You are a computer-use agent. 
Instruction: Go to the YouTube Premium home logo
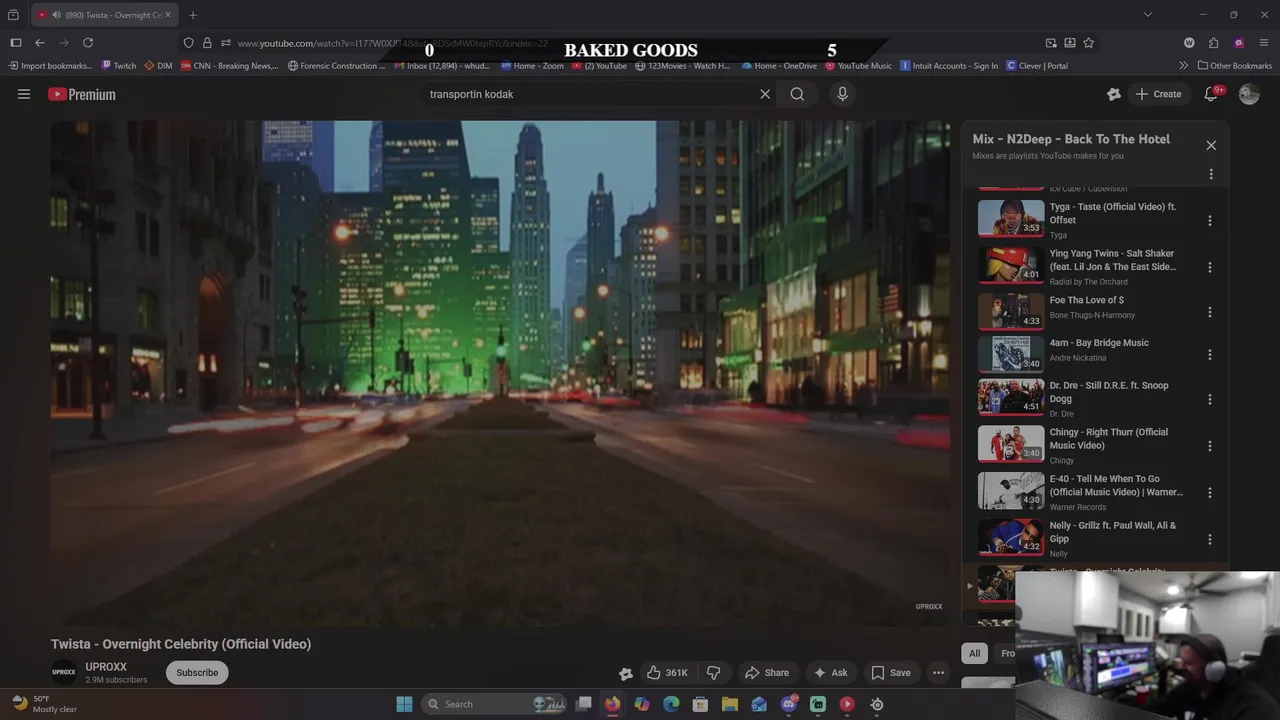(x=82, y=94)
